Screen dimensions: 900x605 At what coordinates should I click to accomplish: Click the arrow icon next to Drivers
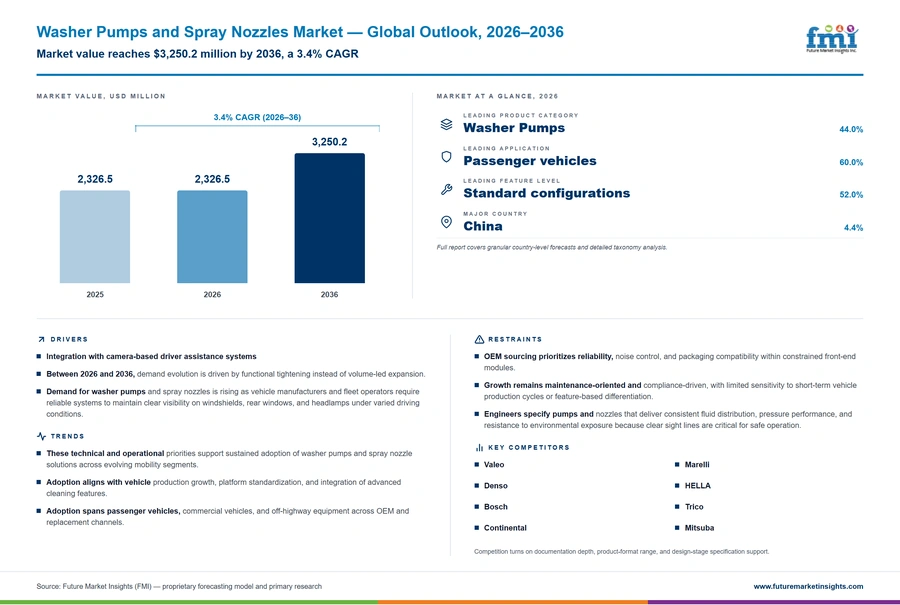(41, 339)
